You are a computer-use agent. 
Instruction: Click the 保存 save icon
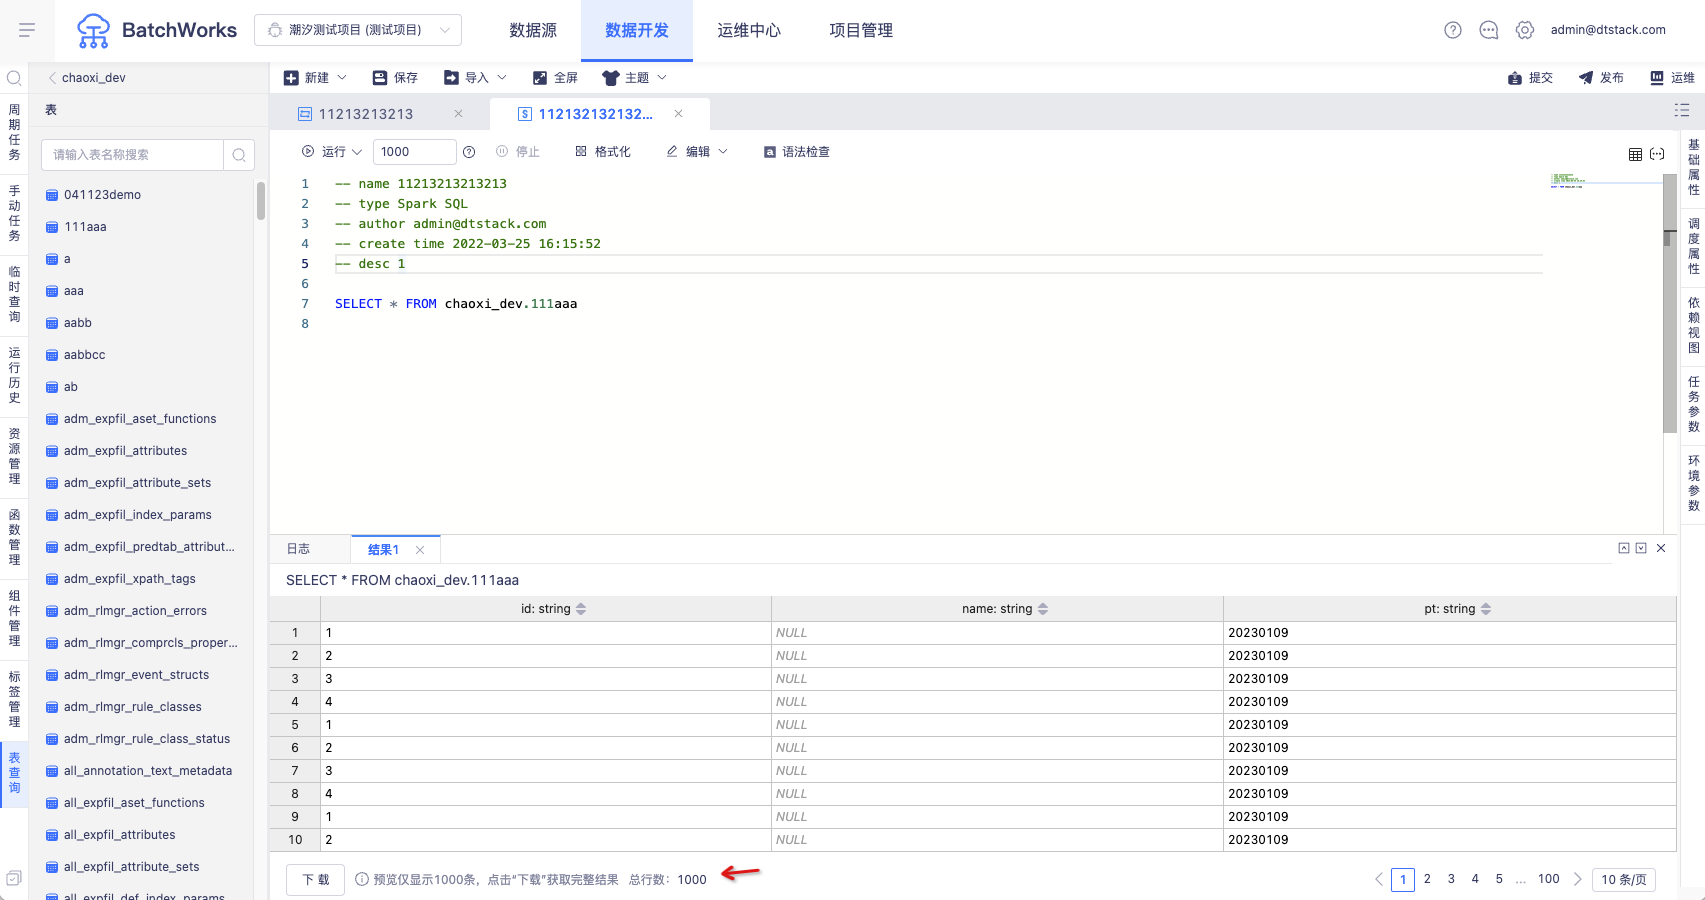380,78
